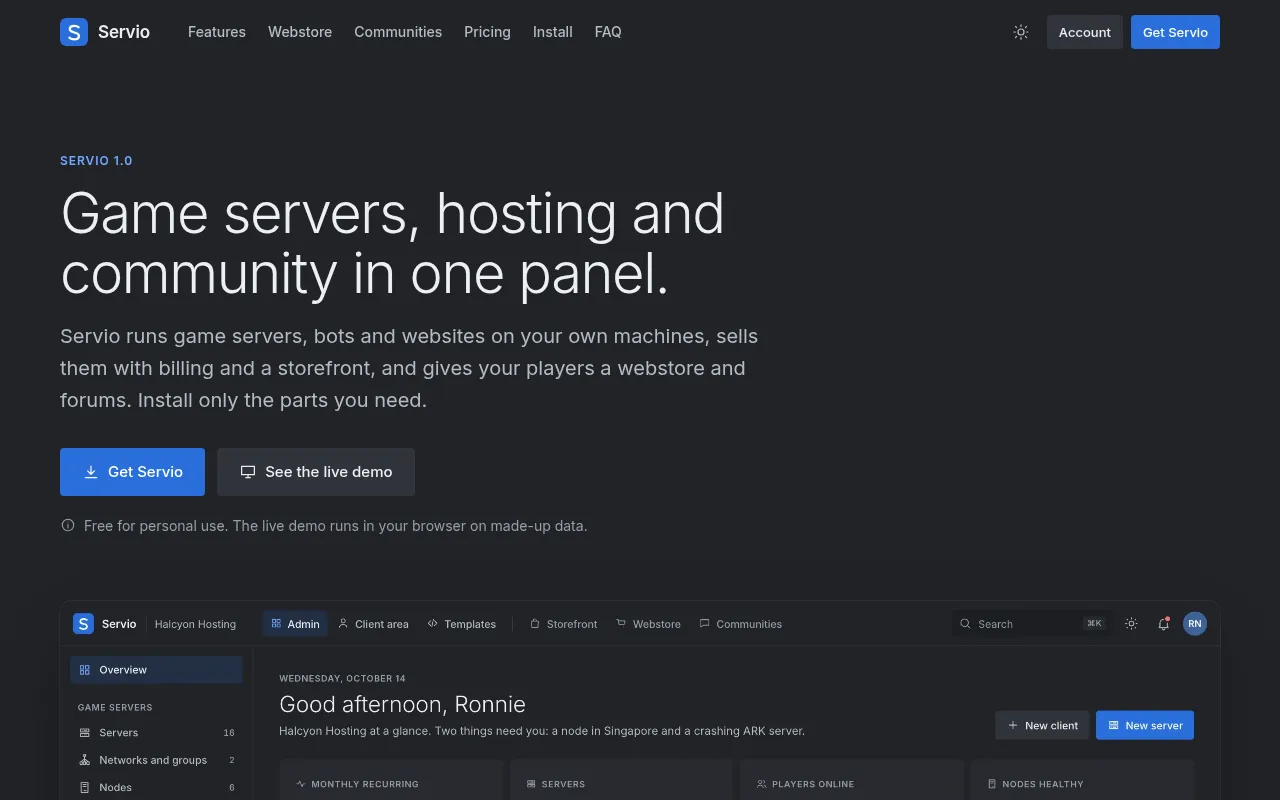Click the Good afternoon, Ronnie heading
Image resolution: width=1280 pixels, height=800 pixels.
402,704
